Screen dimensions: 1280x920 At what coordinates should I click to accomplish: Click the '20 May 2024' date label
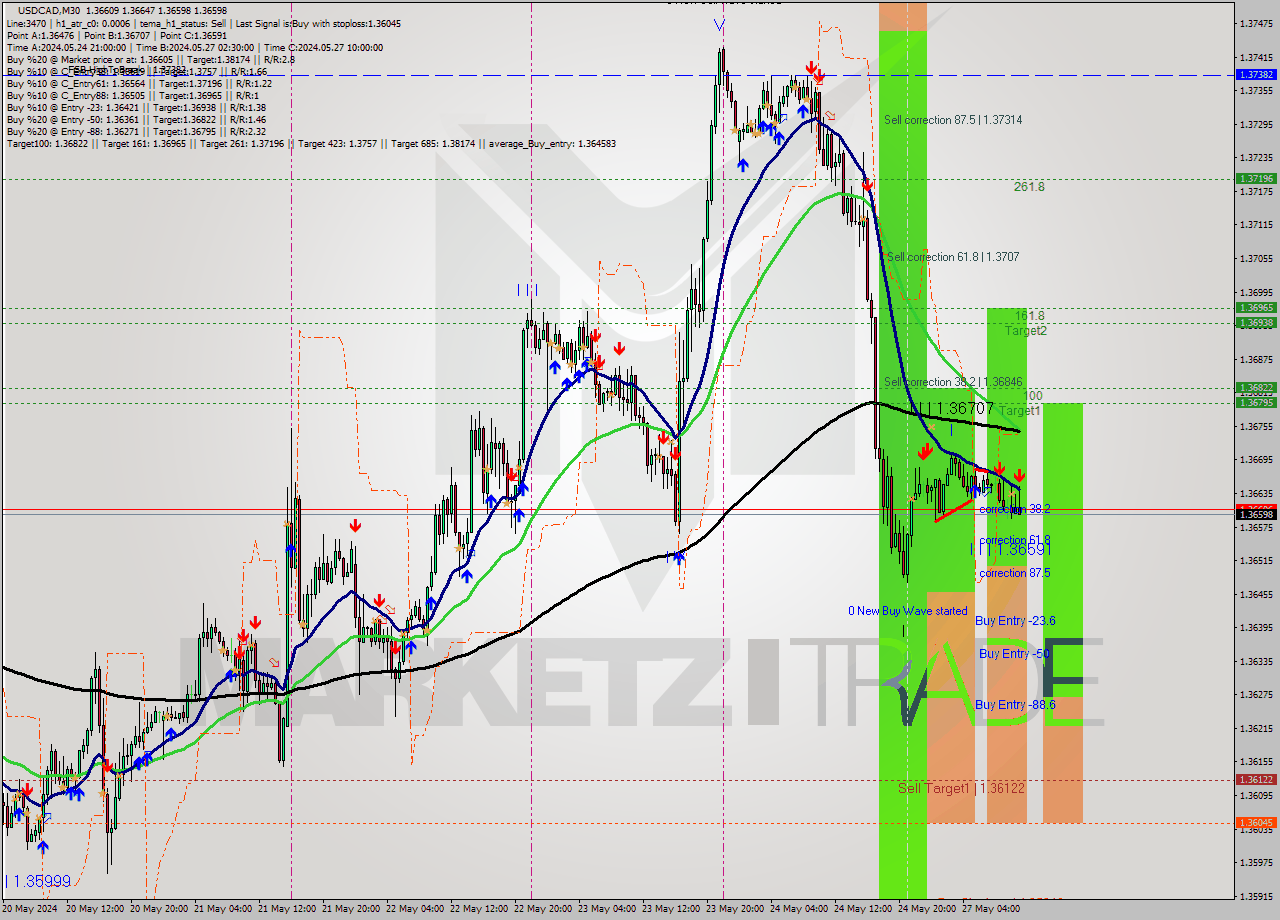[31, 909]
